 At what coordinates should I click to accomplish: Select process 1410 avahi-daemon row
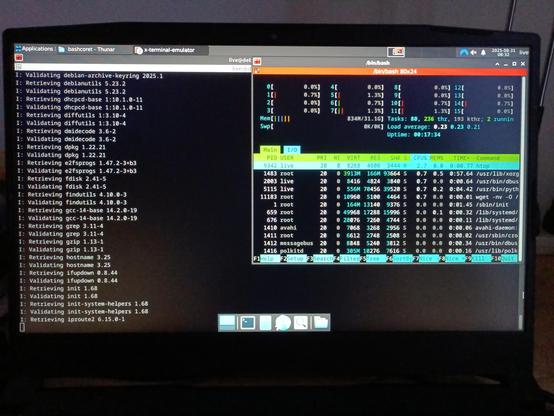(386, 228)
